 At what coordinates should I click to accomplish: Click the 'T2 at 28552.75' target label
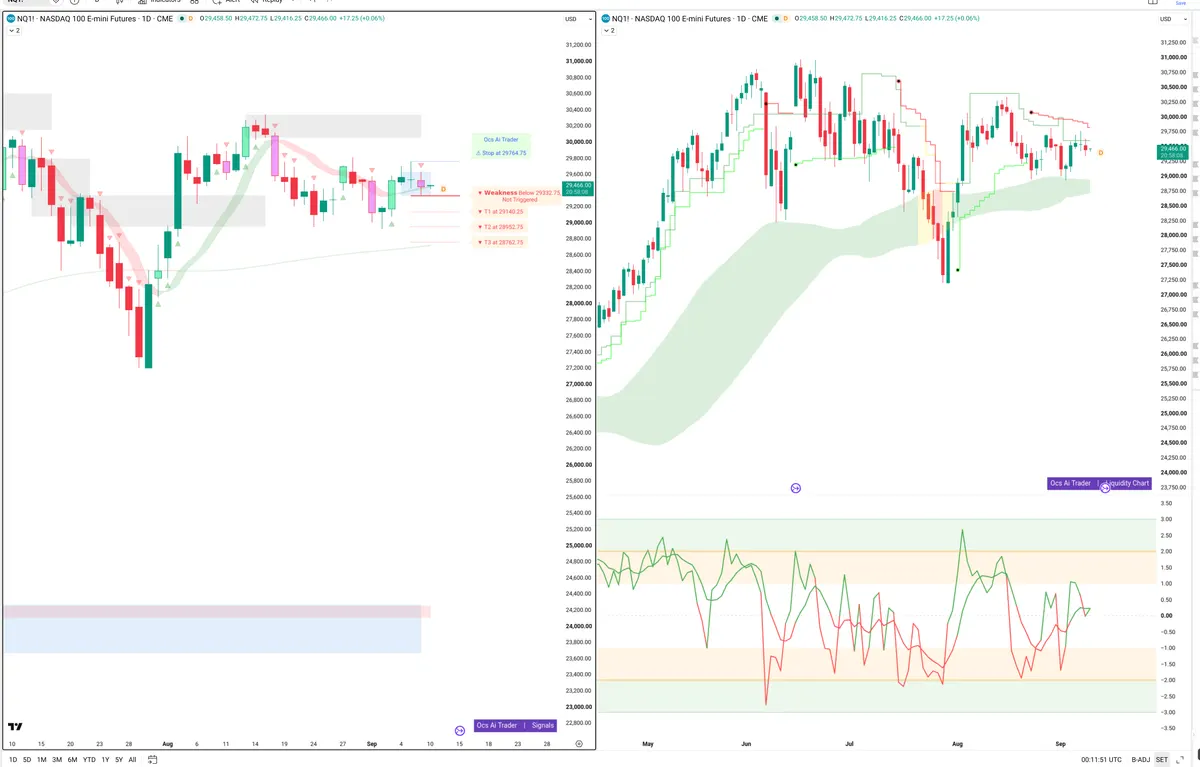coord(499,227)
